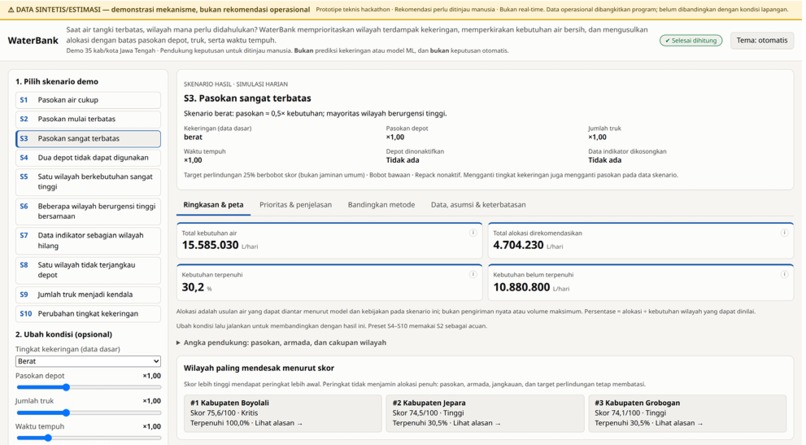The image size is (806, 445).
Task: Select scenario S2 Pasokan mulai terbatas
Action: coord(88,119)
